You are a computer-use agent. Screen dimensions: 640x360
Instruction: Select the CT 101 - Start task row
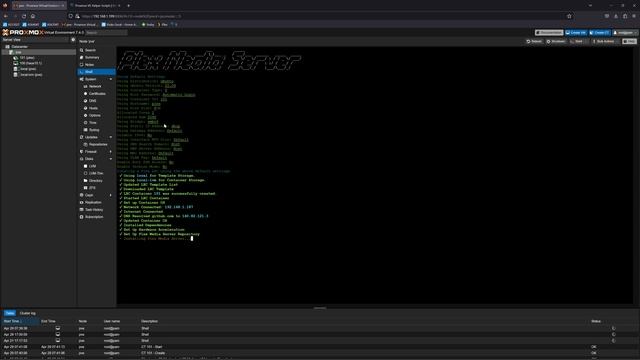[x=320, y=347]
